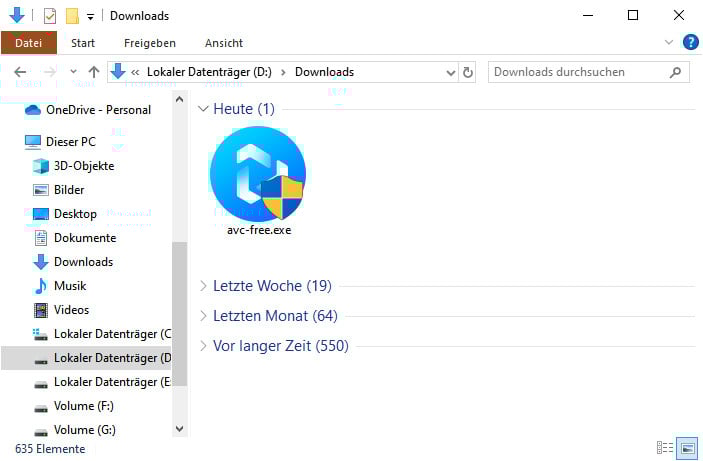
Task: Click the Properties checkmark quick access icon
Action: pos(50,16)
